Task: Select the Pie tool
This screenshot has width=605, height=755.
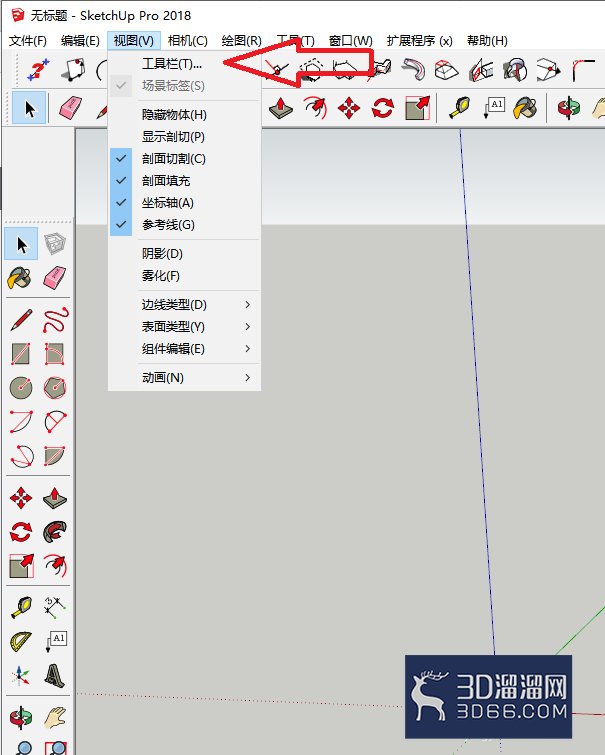Action: click(54, 456)
